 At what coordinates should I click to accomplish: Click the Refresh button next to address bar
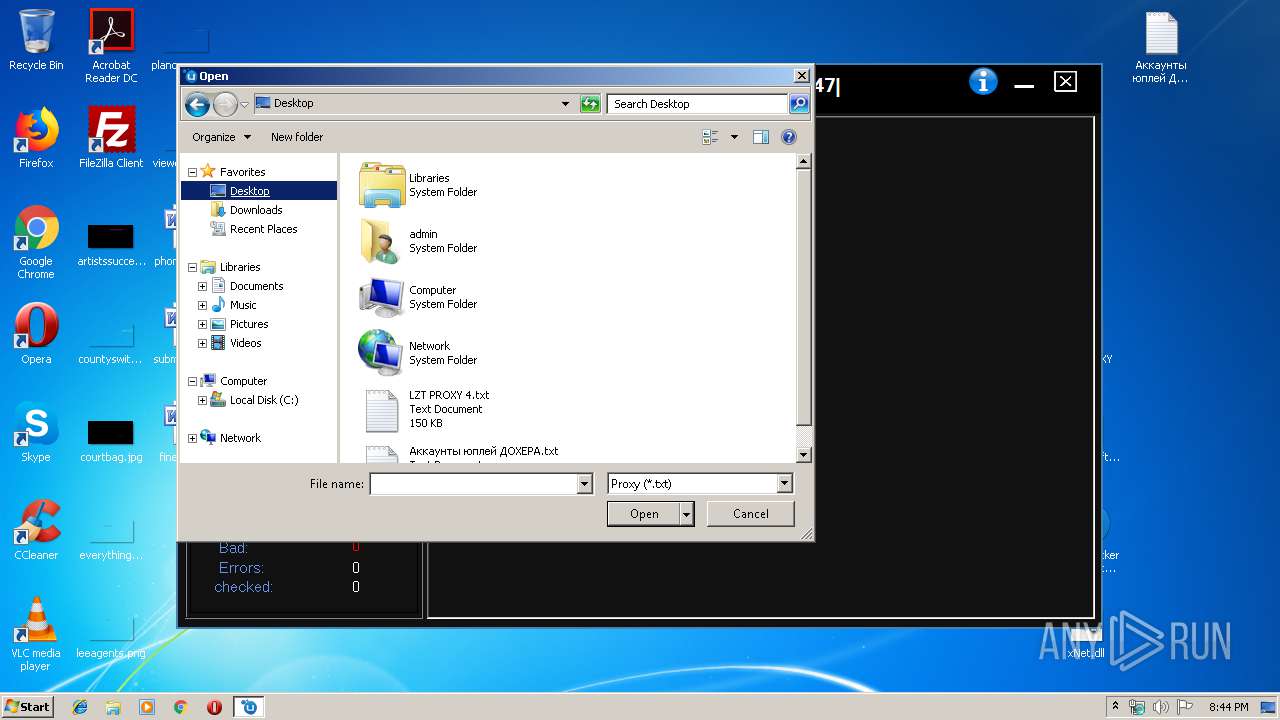click(590, 104)
